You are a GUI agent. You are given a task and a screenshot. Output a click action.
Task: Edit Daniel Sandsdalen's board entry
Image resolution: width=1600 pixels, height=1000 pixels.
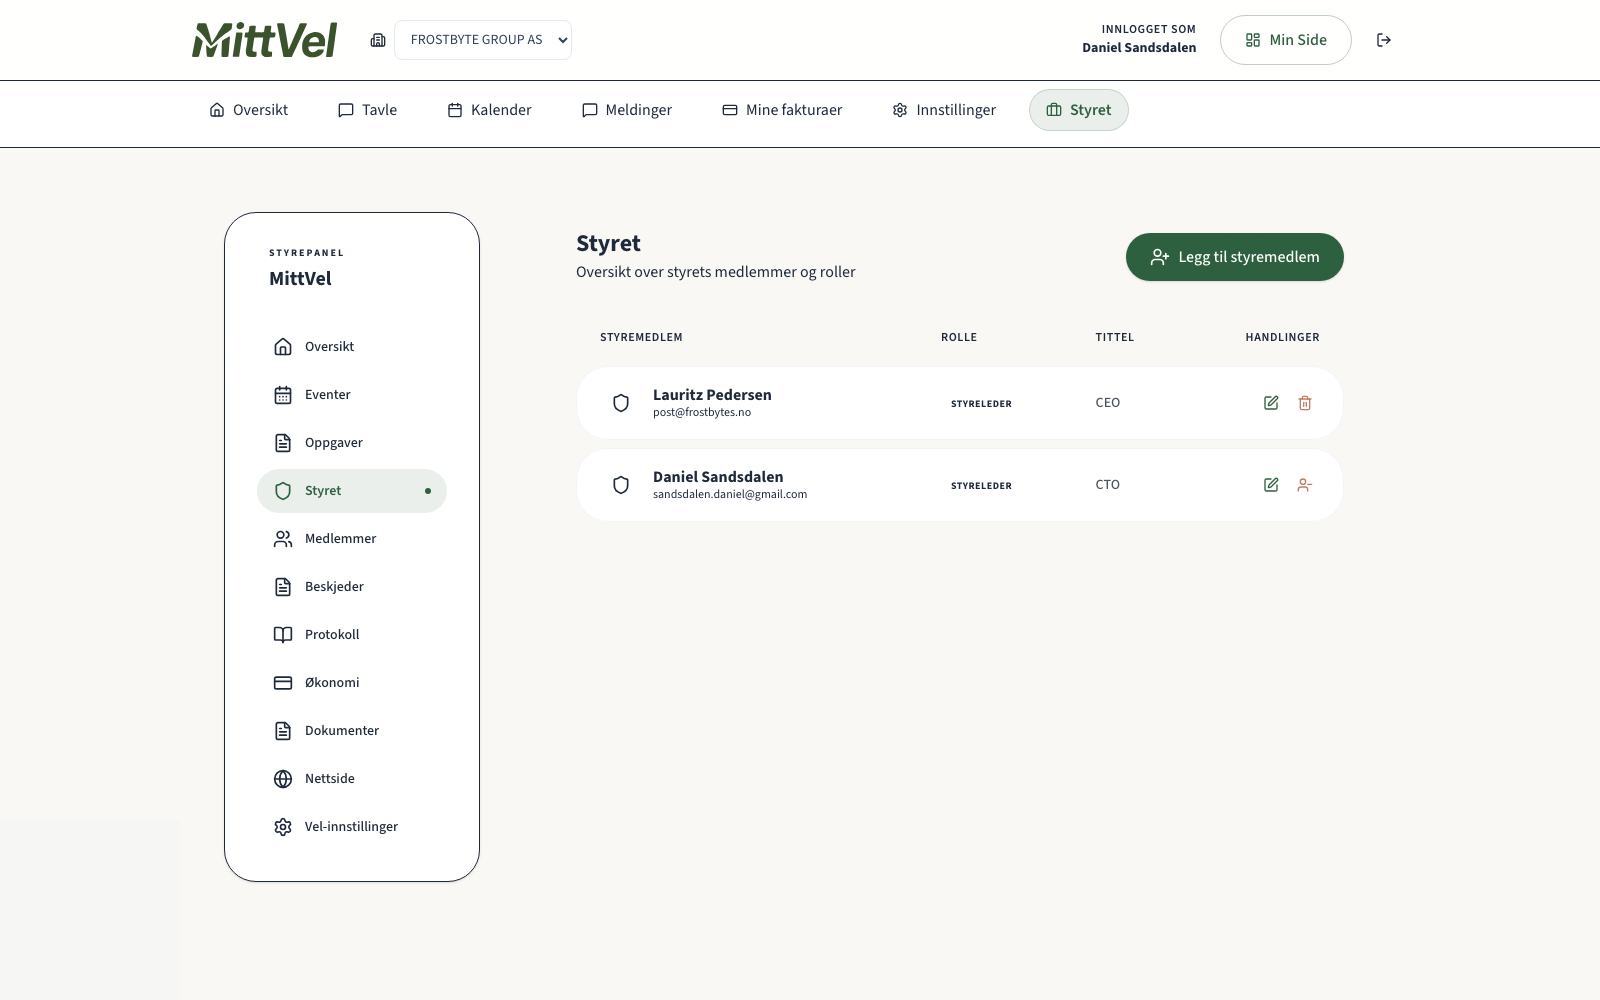[1271, 485]
